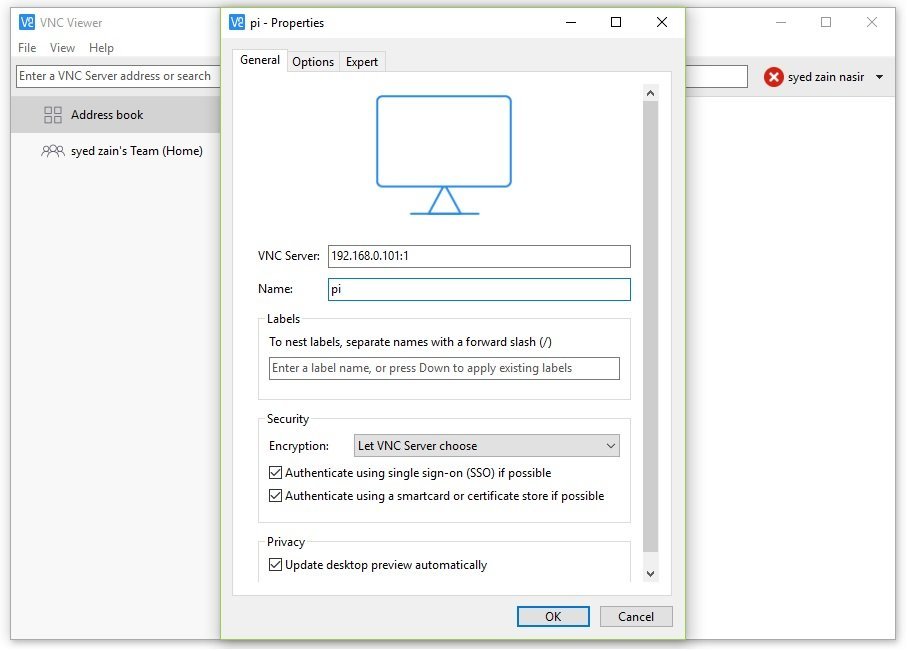Toggle Authenticate using a smartcard or certificate store
Screen dimensions: 908x651
[x=276, y=496]
